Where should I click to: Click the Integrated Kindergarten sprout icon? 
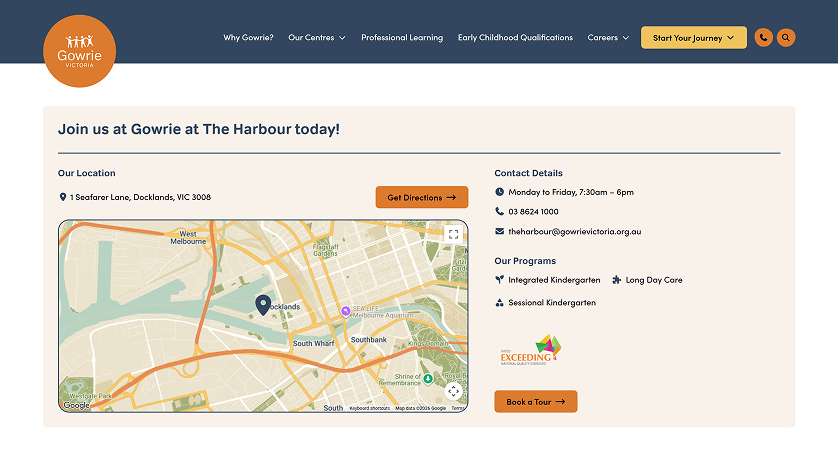coord(499,280)
